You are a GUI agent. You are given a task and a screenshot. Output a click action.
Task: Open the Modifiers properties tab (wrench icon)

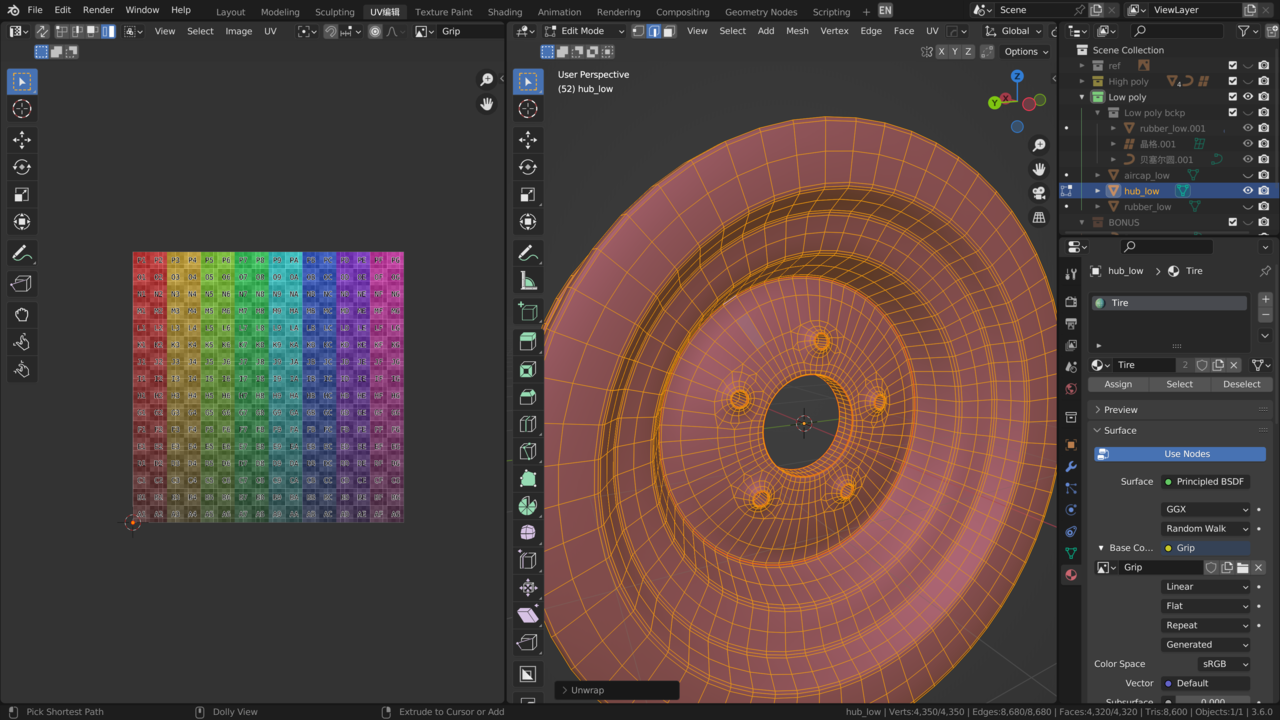tap(1071, 467)
